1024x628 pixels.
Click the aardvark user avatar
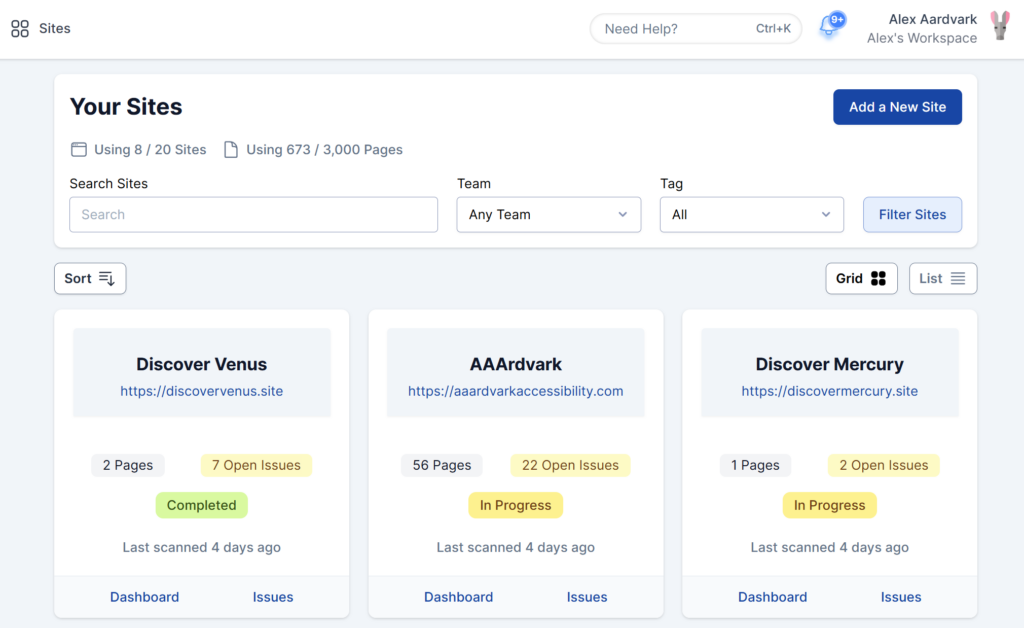click(x=999, y=27)
